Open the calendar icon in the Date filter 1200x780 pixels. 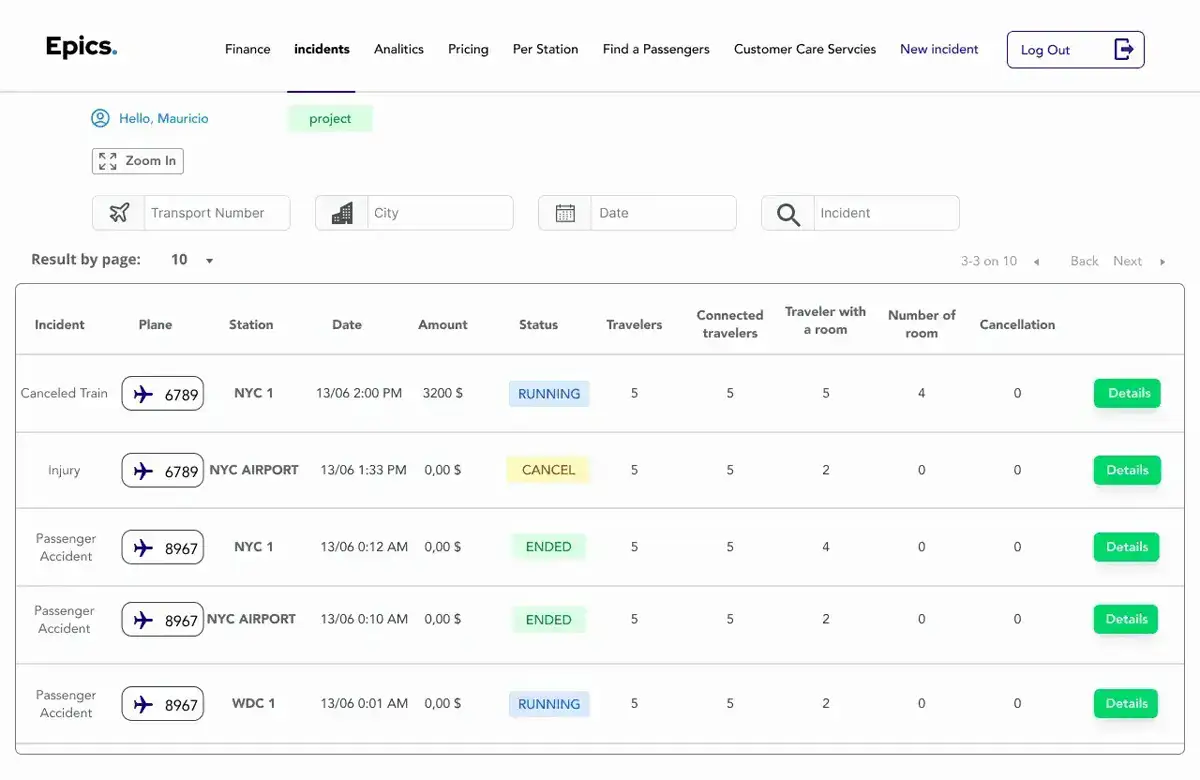(x=565, y=212)
